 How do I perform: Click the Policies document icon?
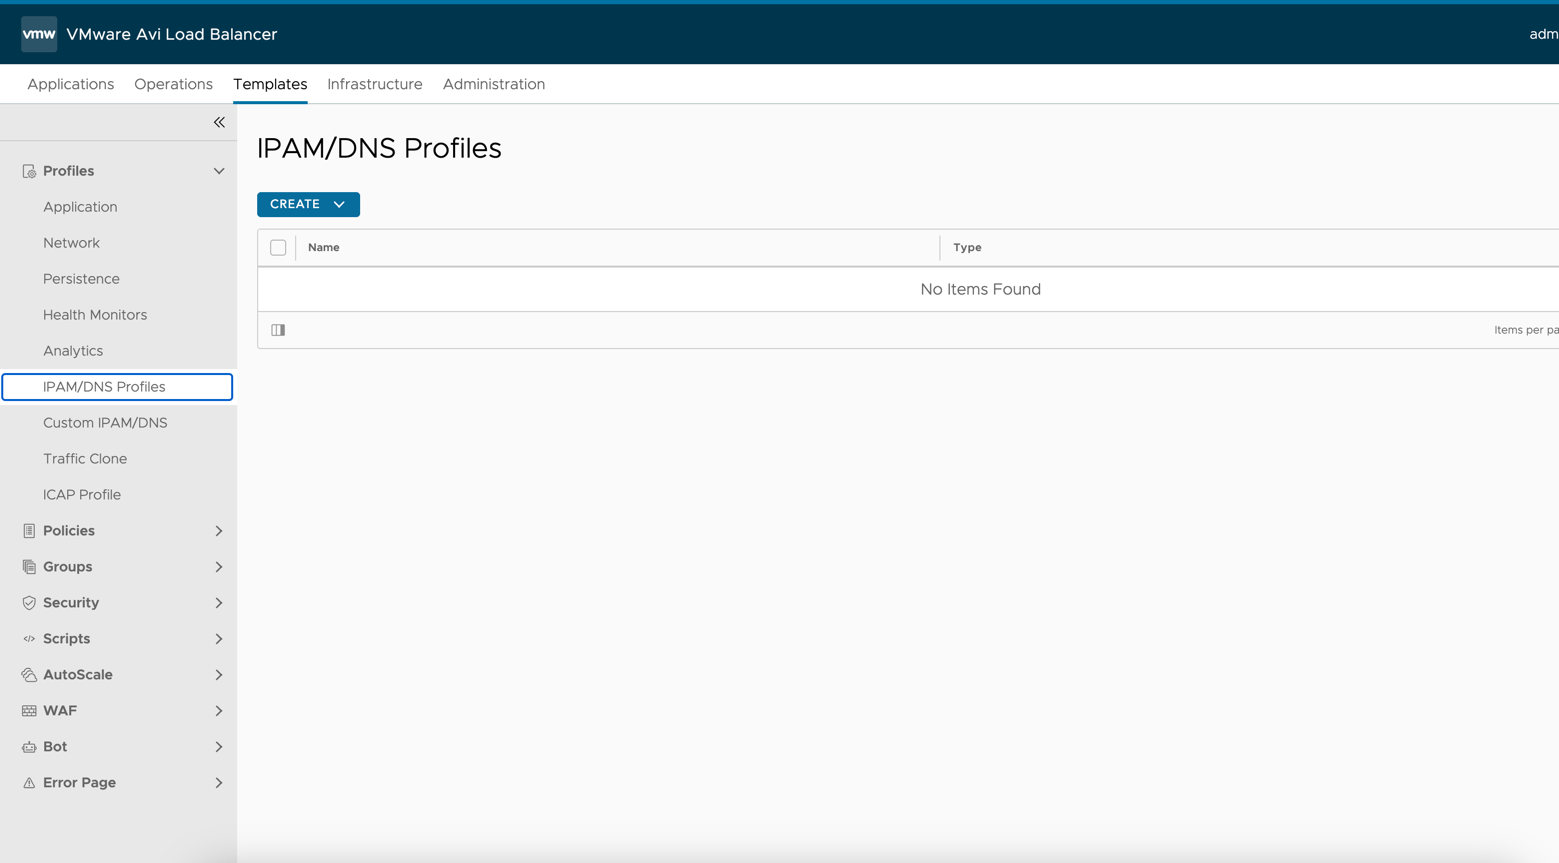point(29,531)
